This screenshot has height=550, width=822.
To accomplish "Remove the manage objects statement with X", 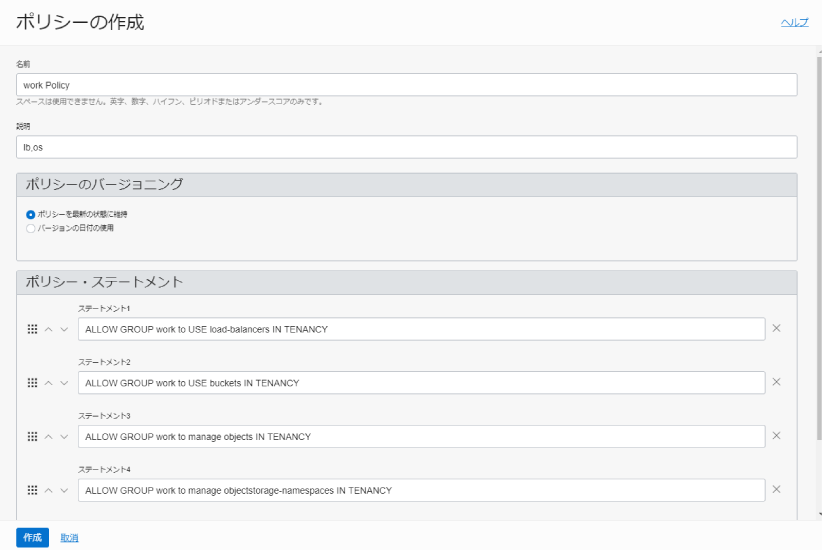I will [776, 436].
